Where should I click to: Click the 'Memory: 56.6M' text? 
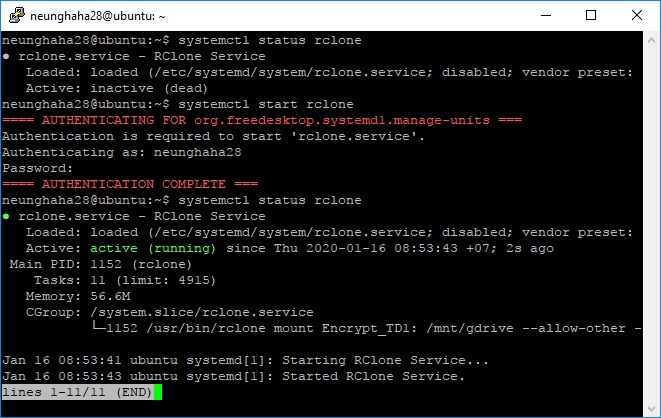78,296
